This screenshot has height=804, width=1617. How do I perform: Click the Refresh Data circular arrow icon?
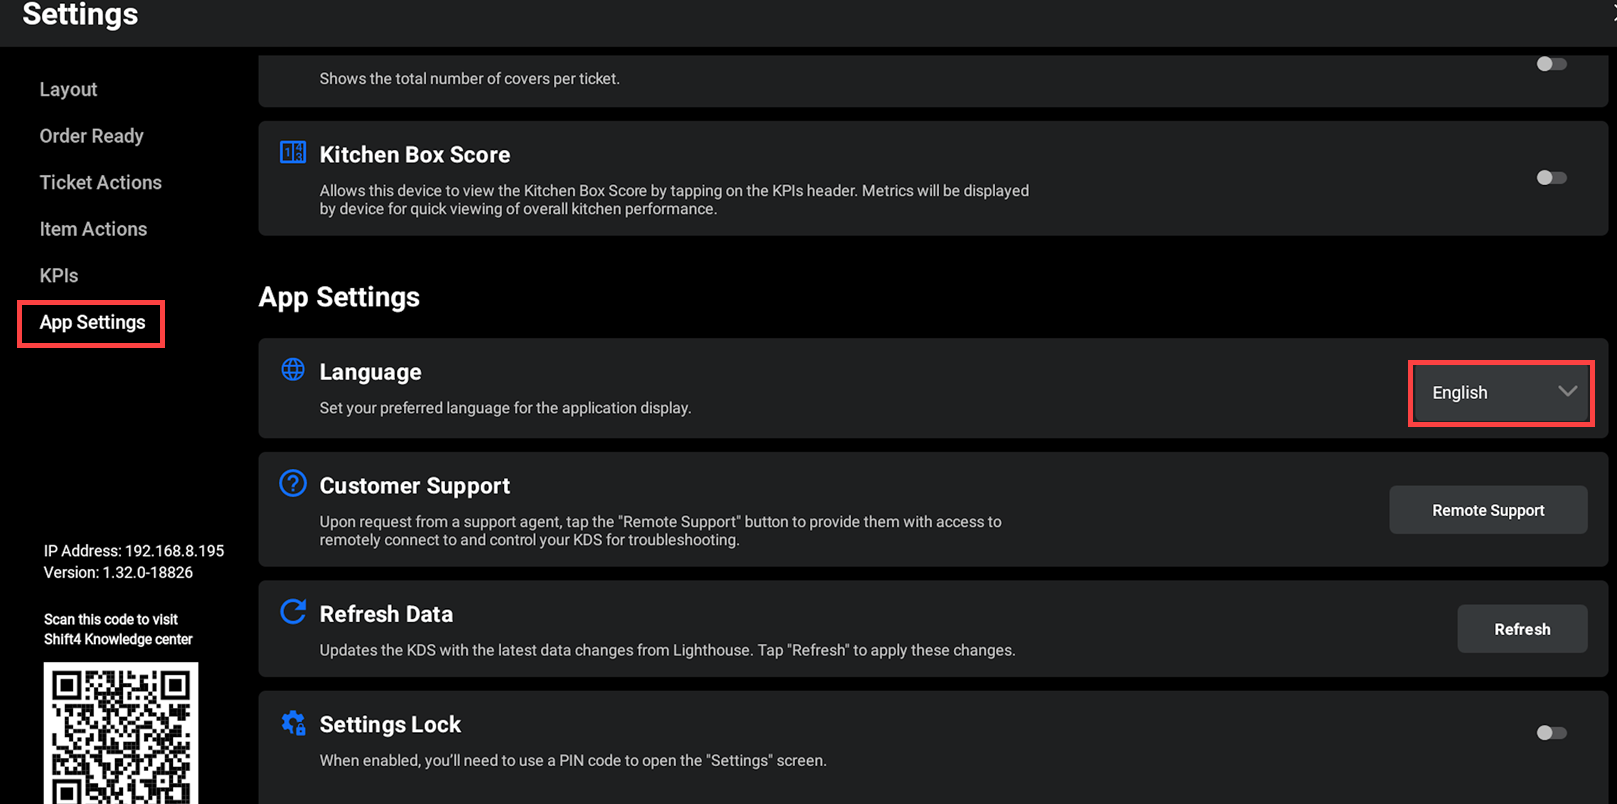pos(293,612)
